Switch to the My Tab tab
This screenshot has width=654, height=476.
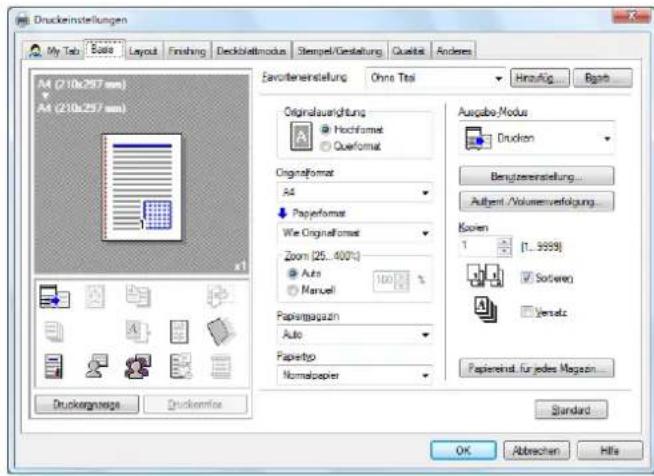(53, 51)
